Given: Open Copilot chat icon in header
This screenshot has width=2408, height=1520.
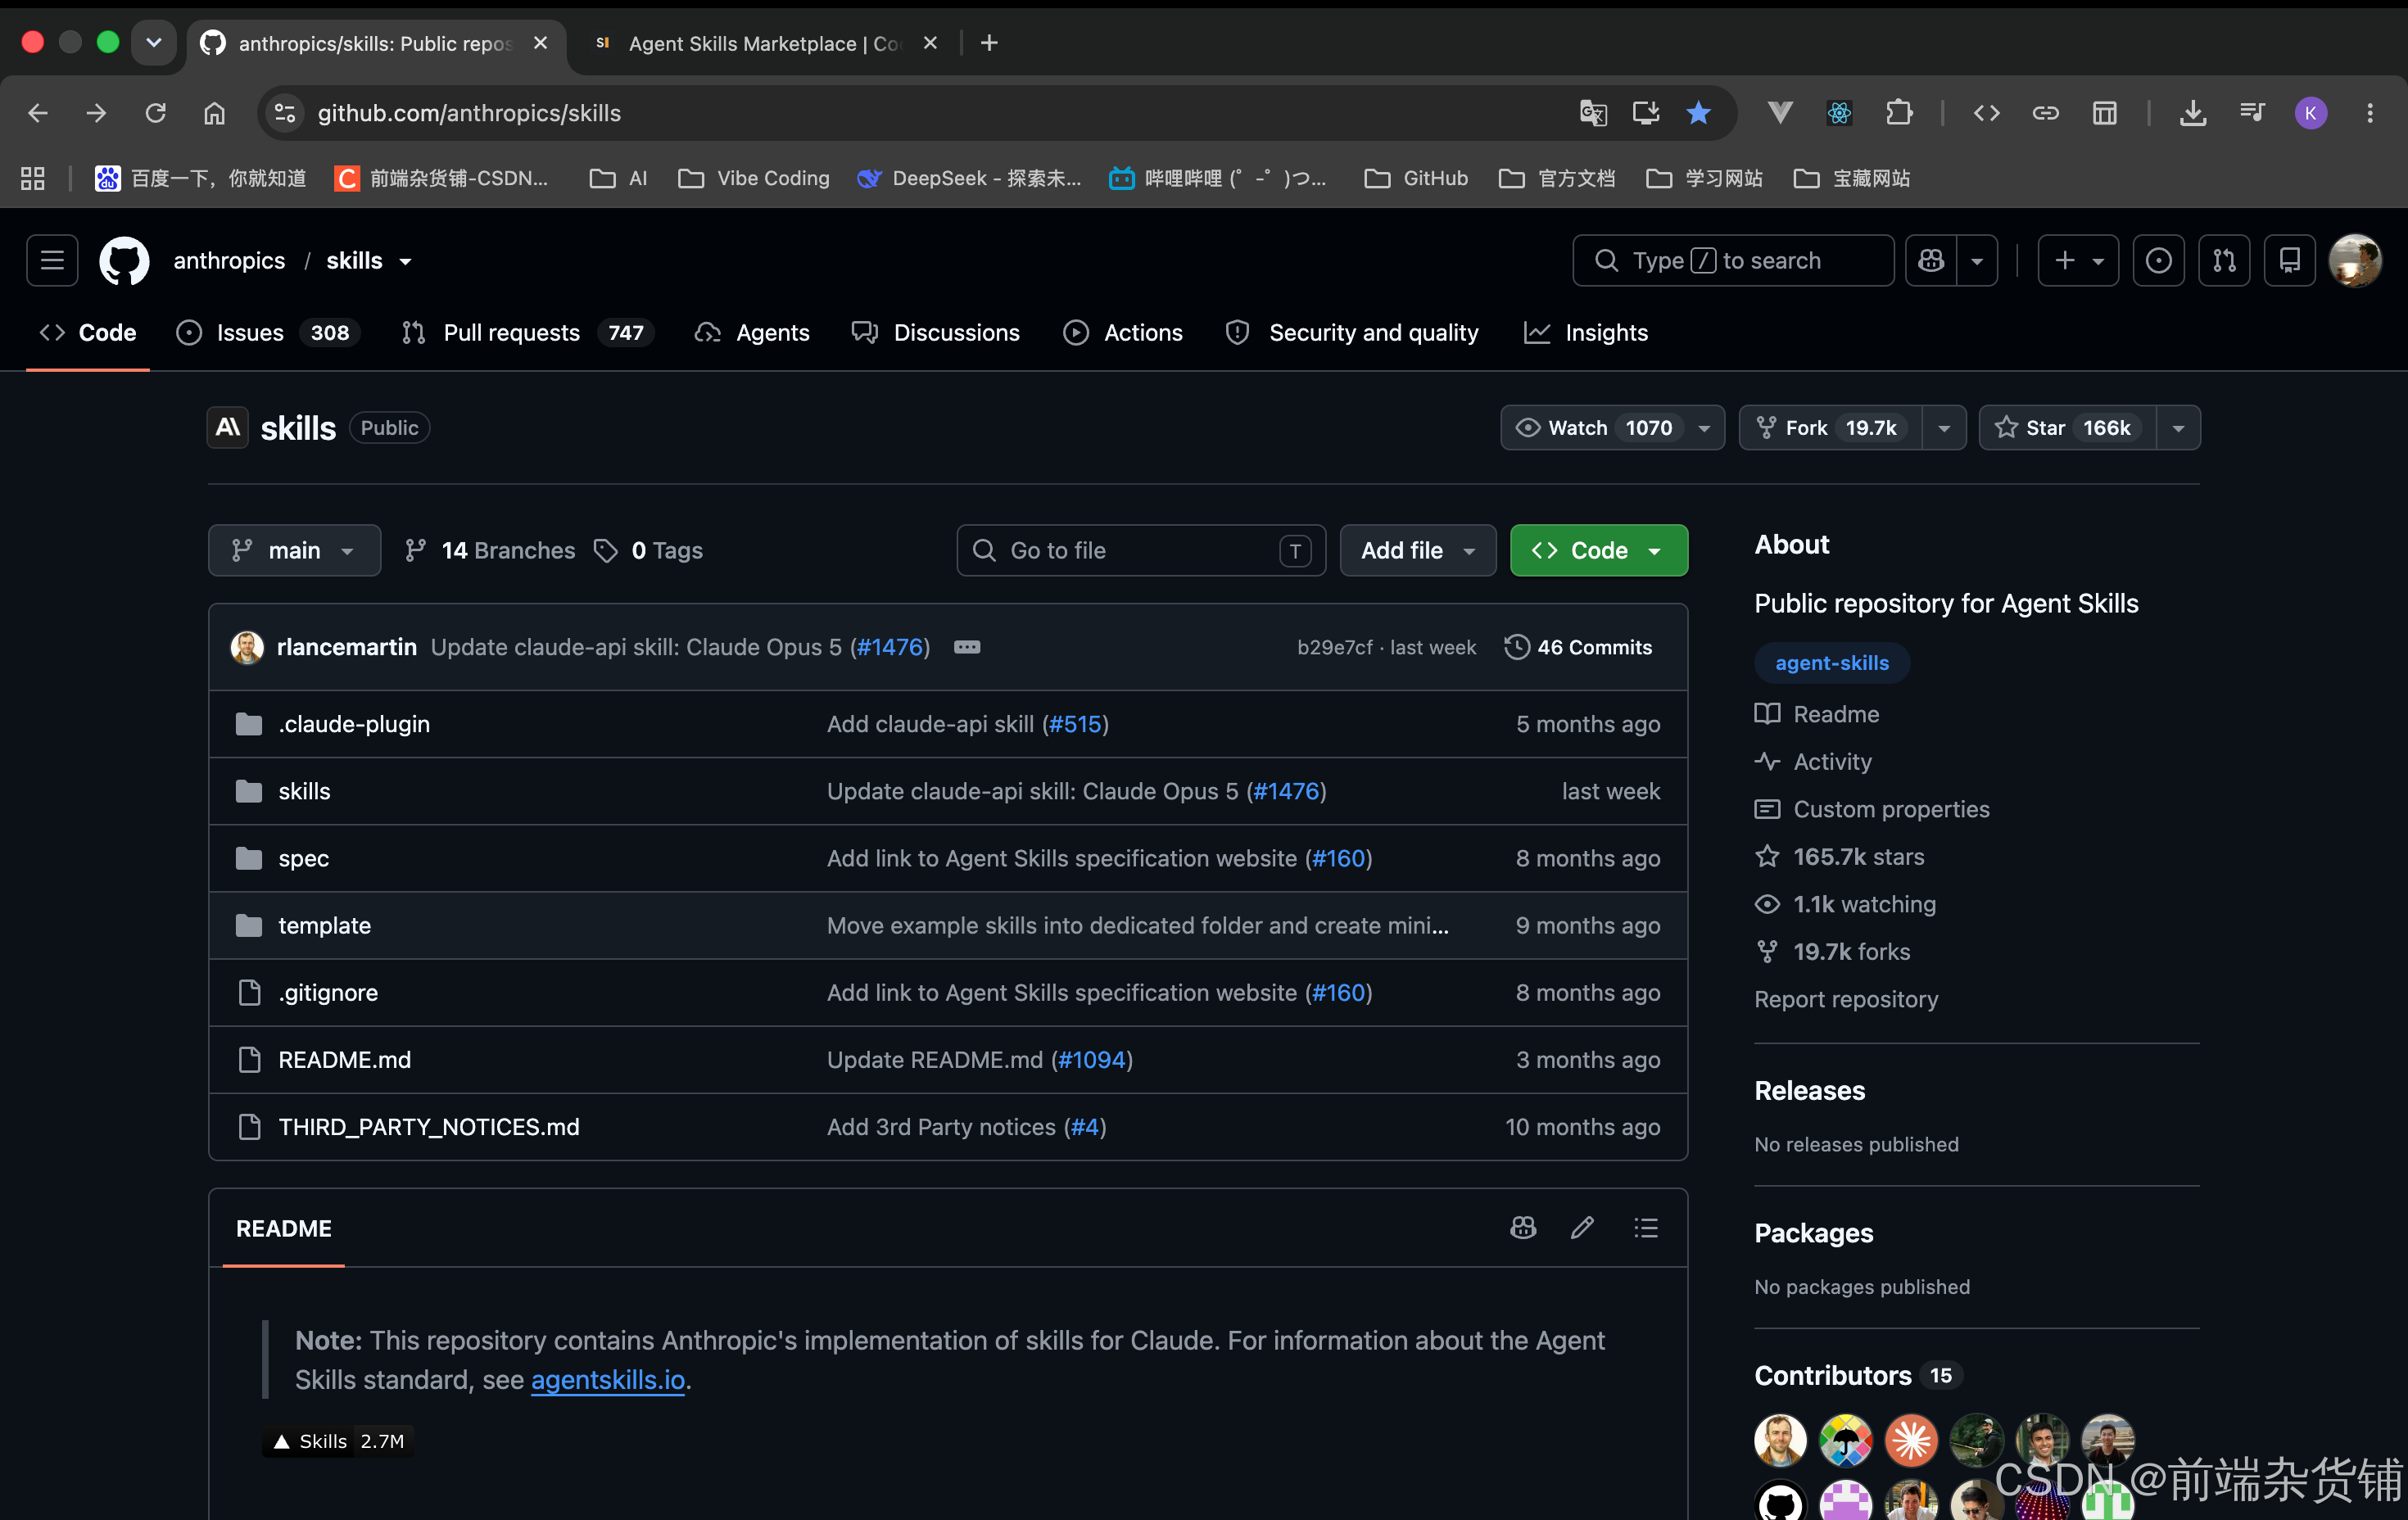Looking at the screenshot, I should tap(1931, 260).
